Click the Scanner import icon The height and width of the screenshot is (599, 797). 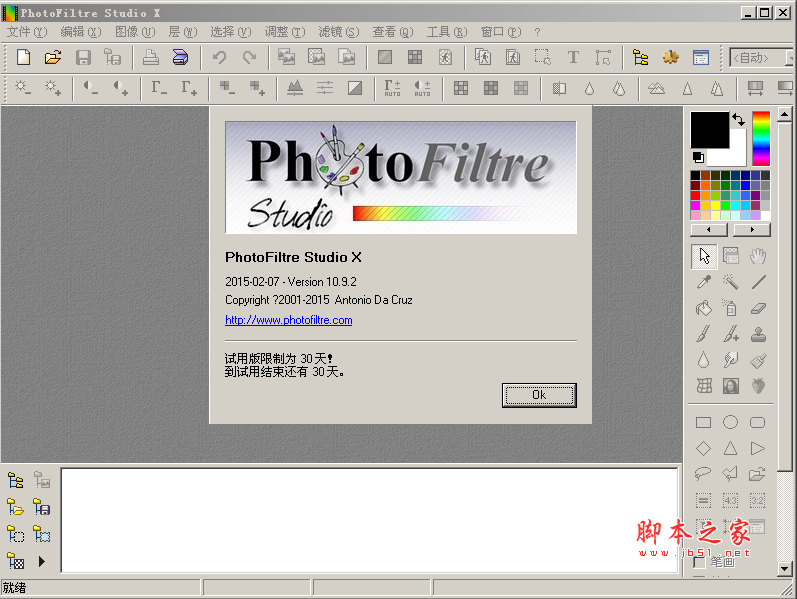click(180, 57)
